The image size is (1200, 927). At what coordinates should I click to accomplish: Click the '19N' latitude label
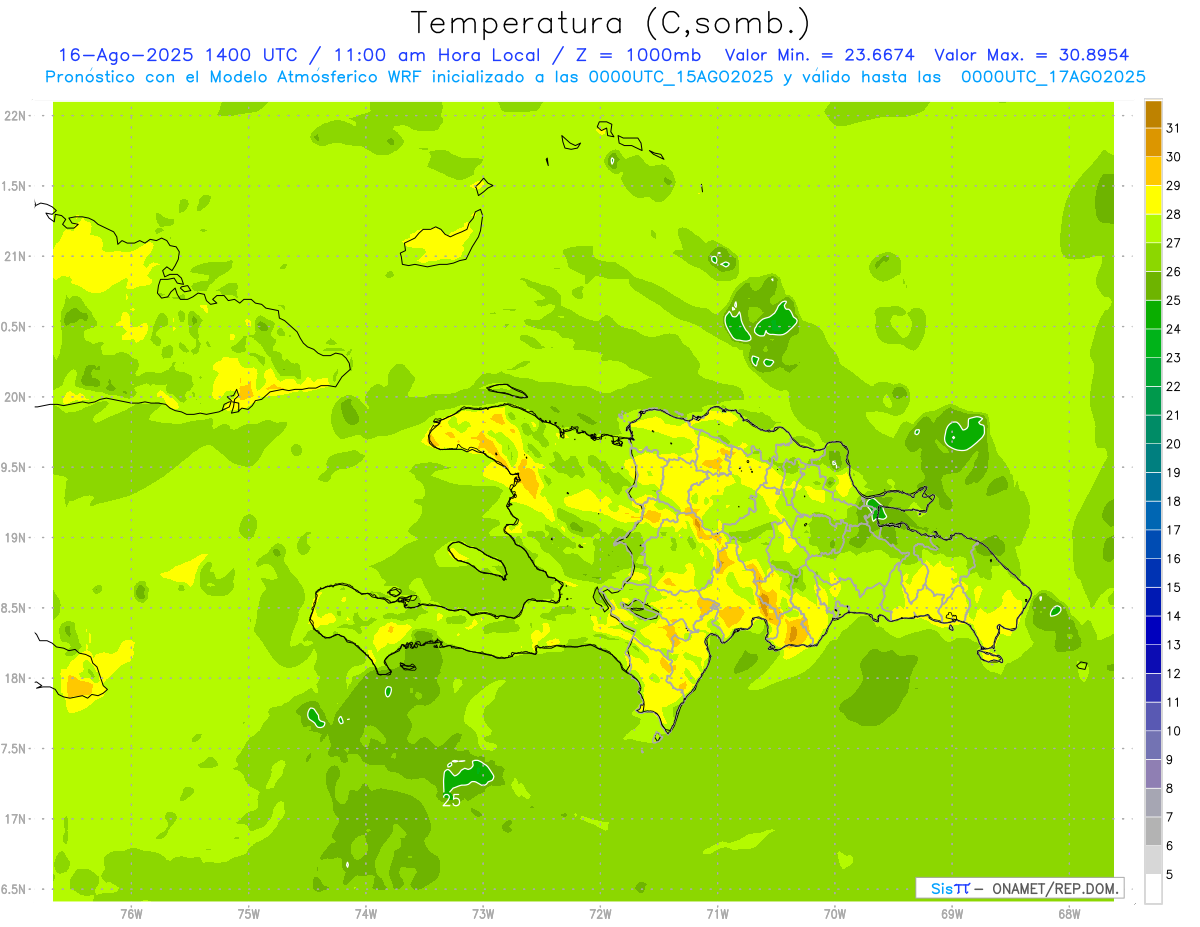click(15, 538)
